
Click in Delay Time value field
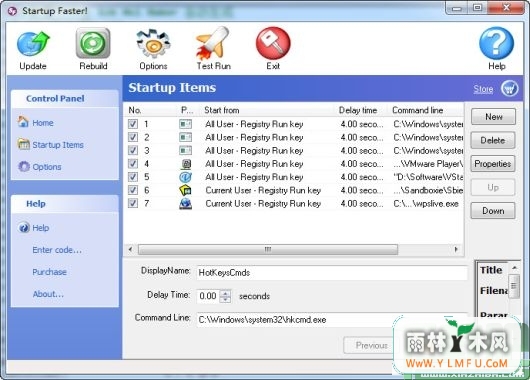208,296
